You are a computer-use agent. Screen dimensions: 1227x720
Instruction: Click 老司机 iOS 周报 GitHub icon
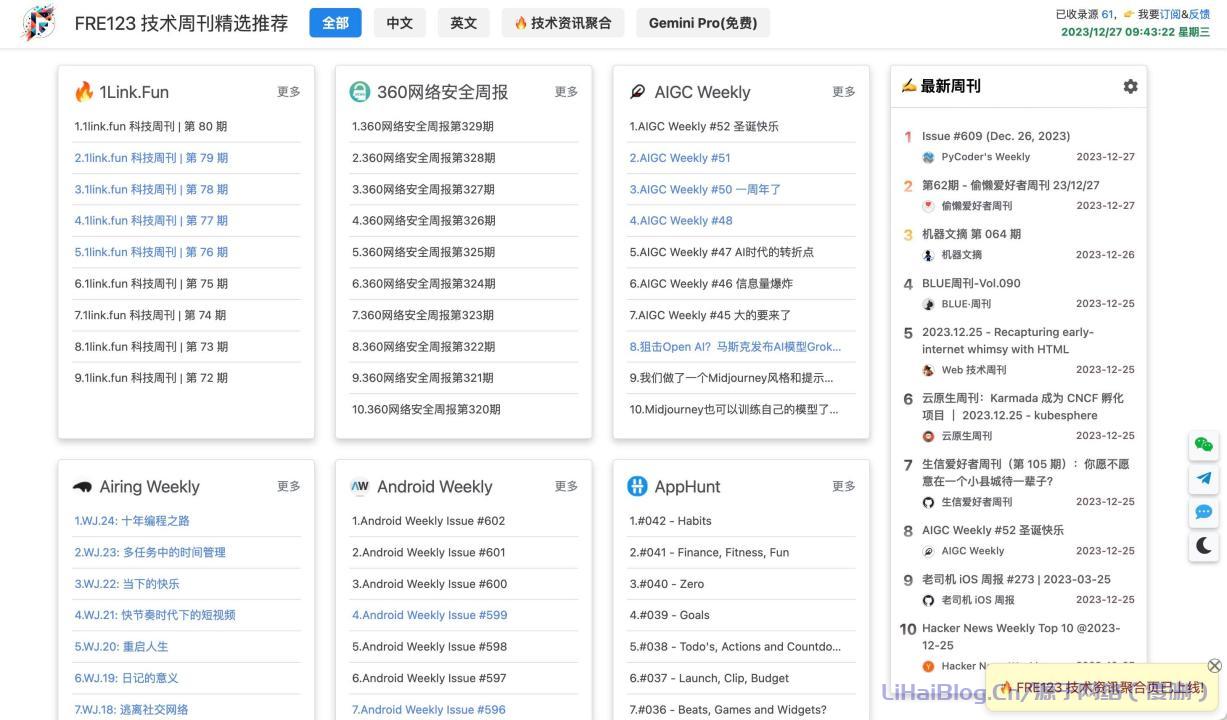tap(928, 600)
